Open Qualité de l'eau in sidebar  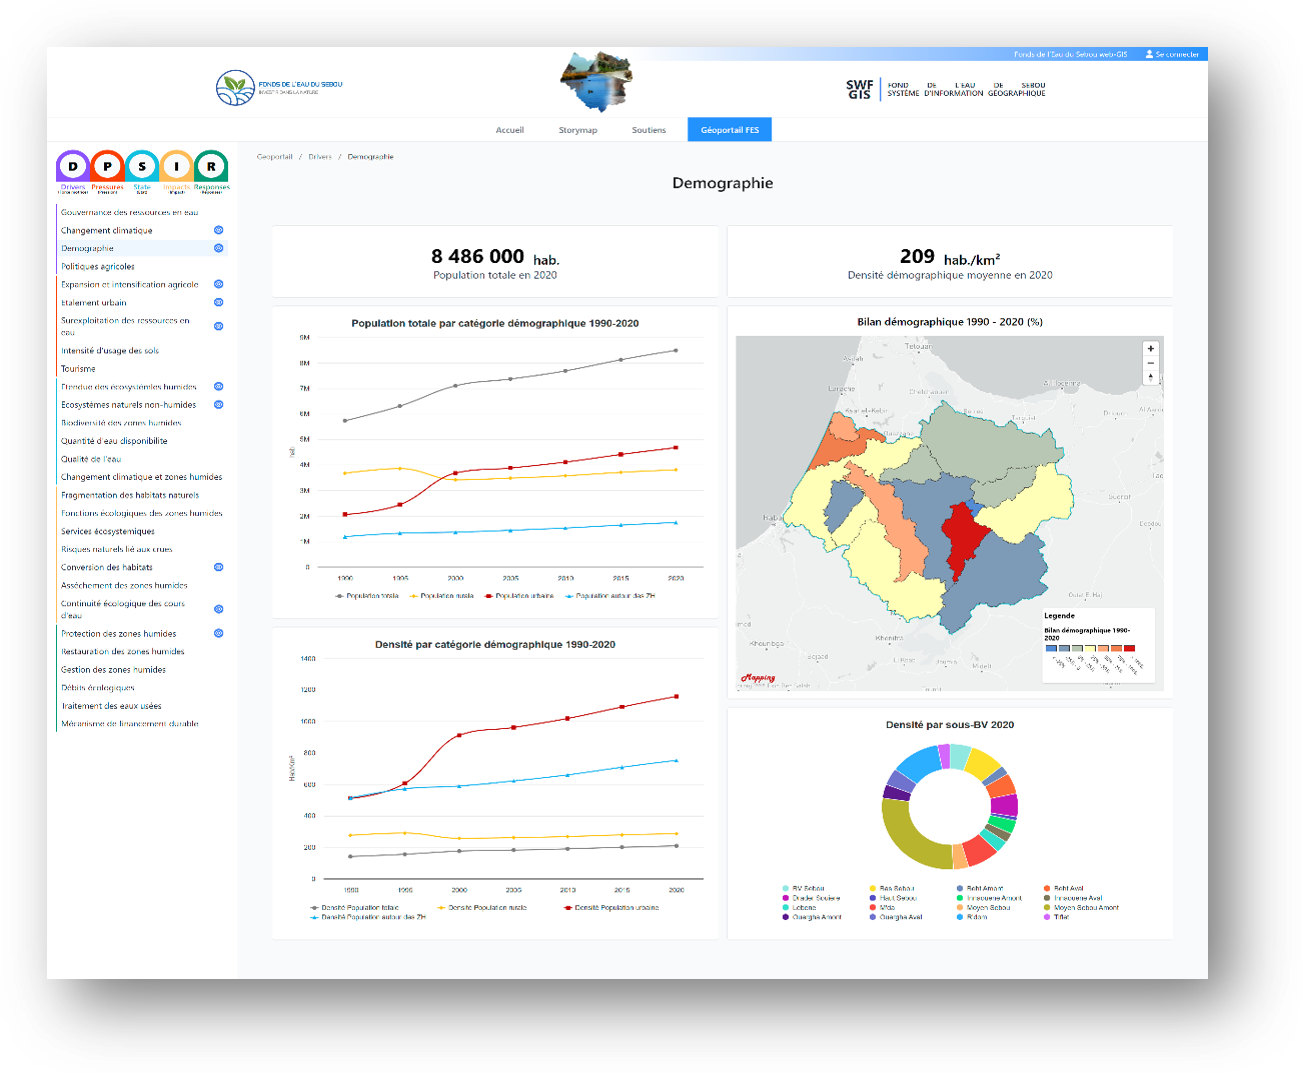(91, 459)
